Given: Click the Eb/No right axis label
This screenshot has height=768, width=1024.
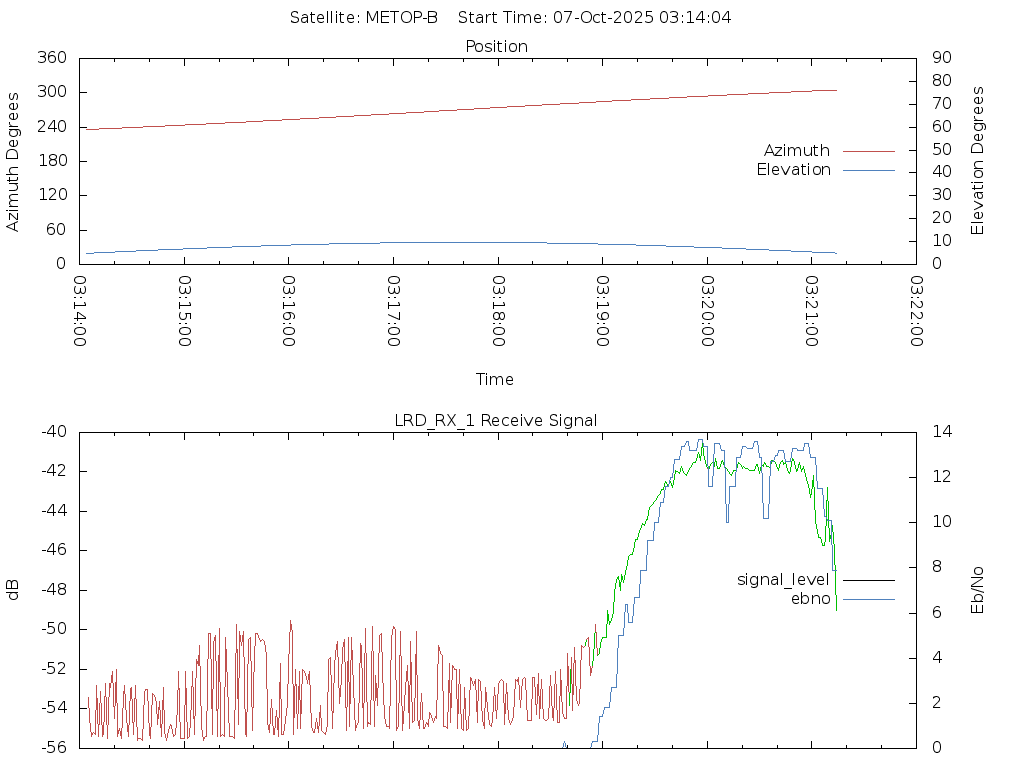Looking at the screenshot, I should pos(978,590).
